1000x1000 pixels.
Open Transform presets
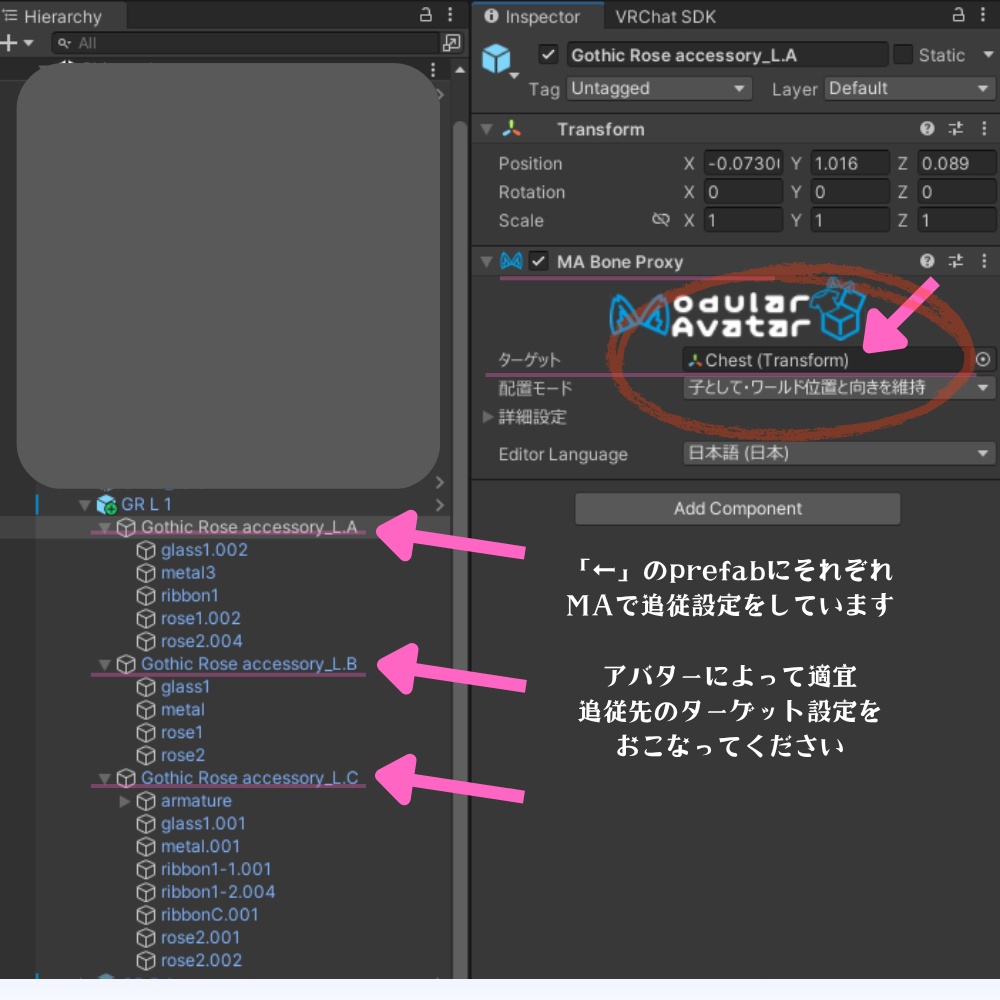(955, 129)
